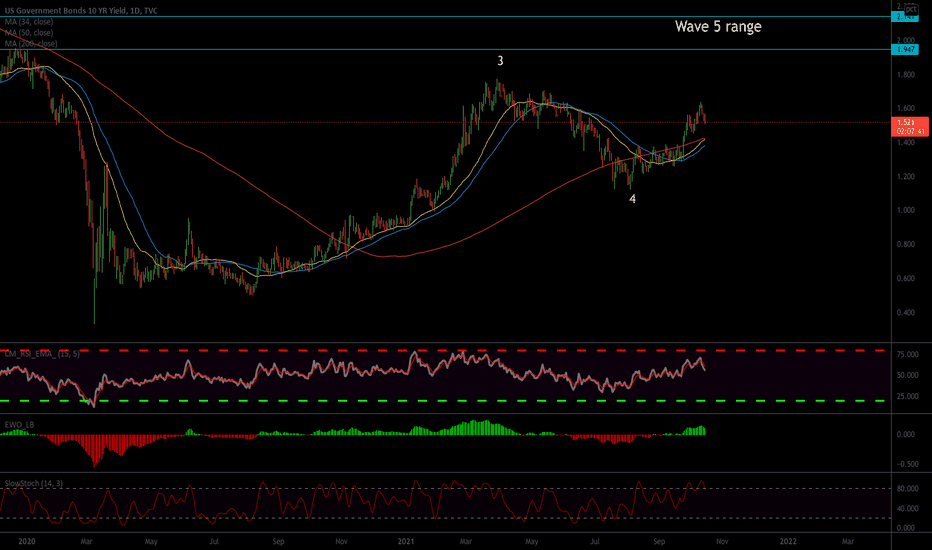932x550 pixels.
Task: Click the 25.000 RSI scale value
Action: click(907, 396)
